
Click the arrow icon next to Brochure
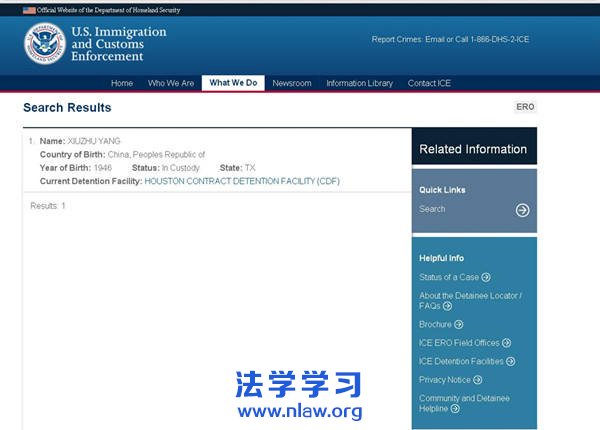point(458,324)
